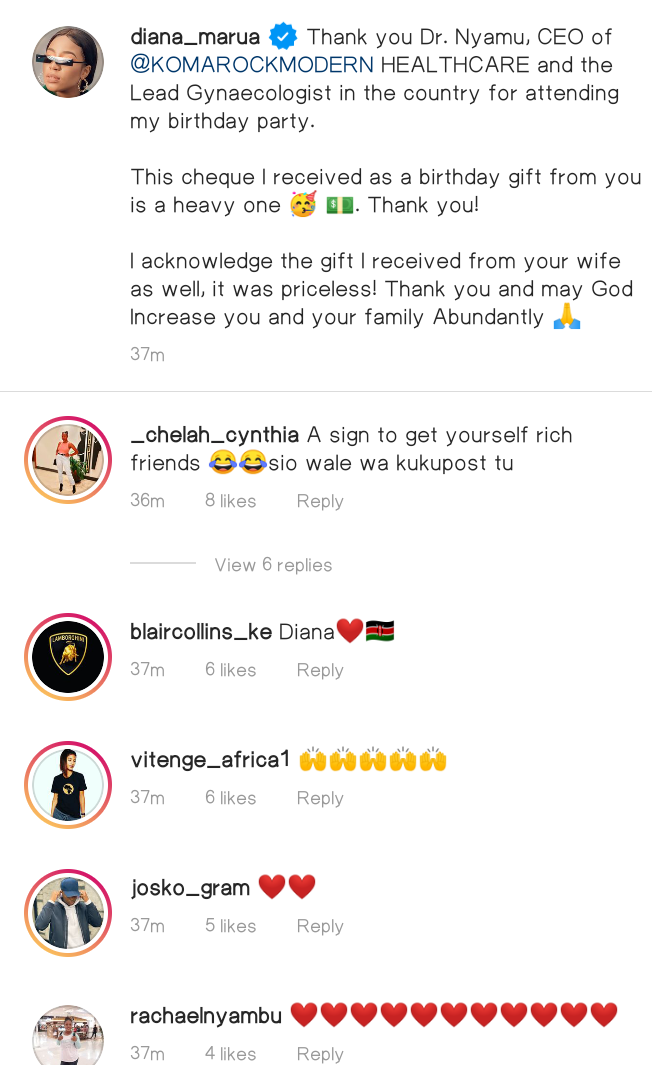Screen dimensions: 652x1065
Task: Reply to blaircollins_ke's comment
Action: coord(320,670)
